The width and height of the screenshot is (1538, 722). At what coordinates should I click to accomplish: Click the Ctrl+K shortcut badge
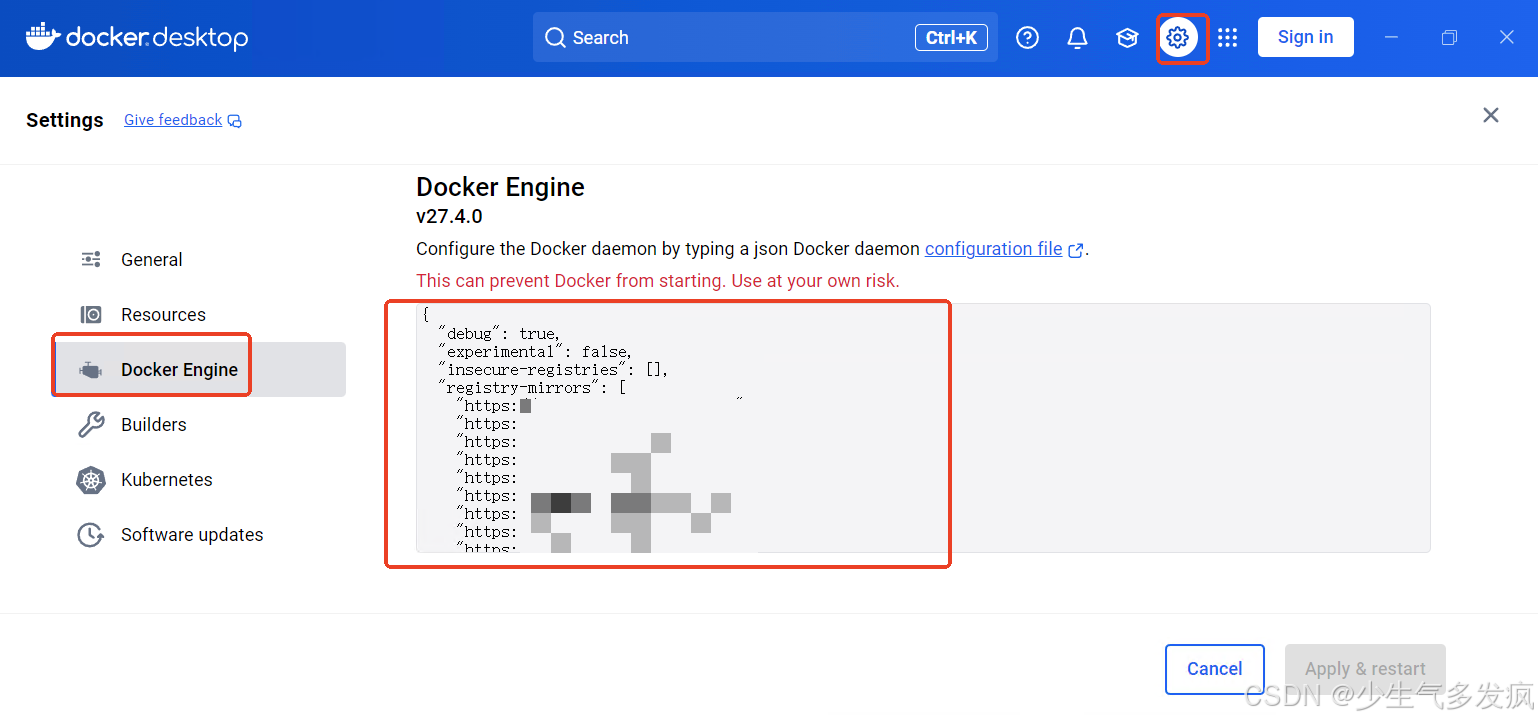(951, 38)
